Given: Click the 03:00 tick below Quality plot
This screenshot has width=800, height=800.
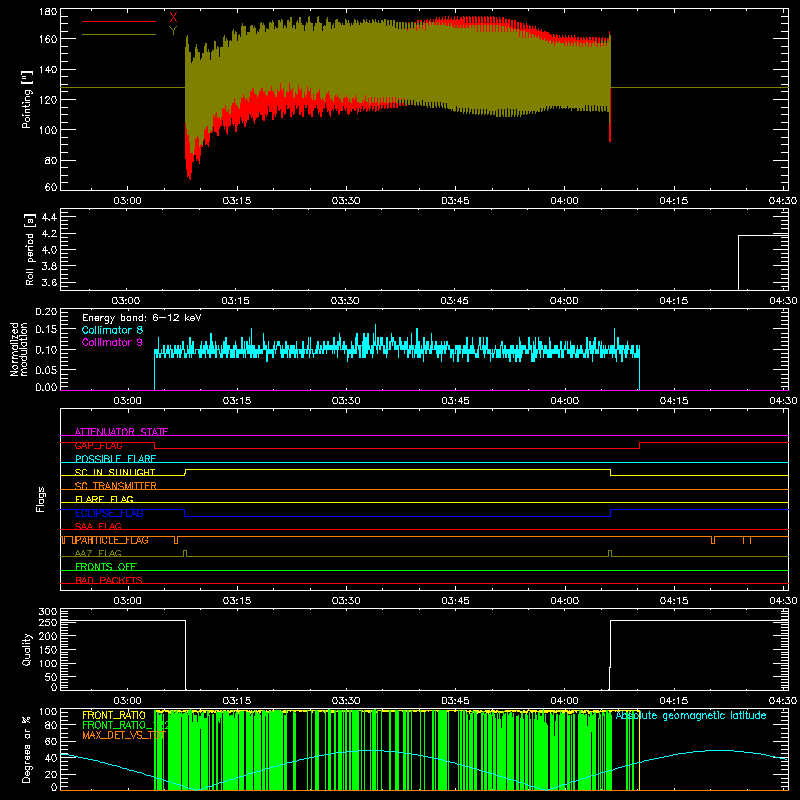Looking at the screenshot, I should [127, 701].
